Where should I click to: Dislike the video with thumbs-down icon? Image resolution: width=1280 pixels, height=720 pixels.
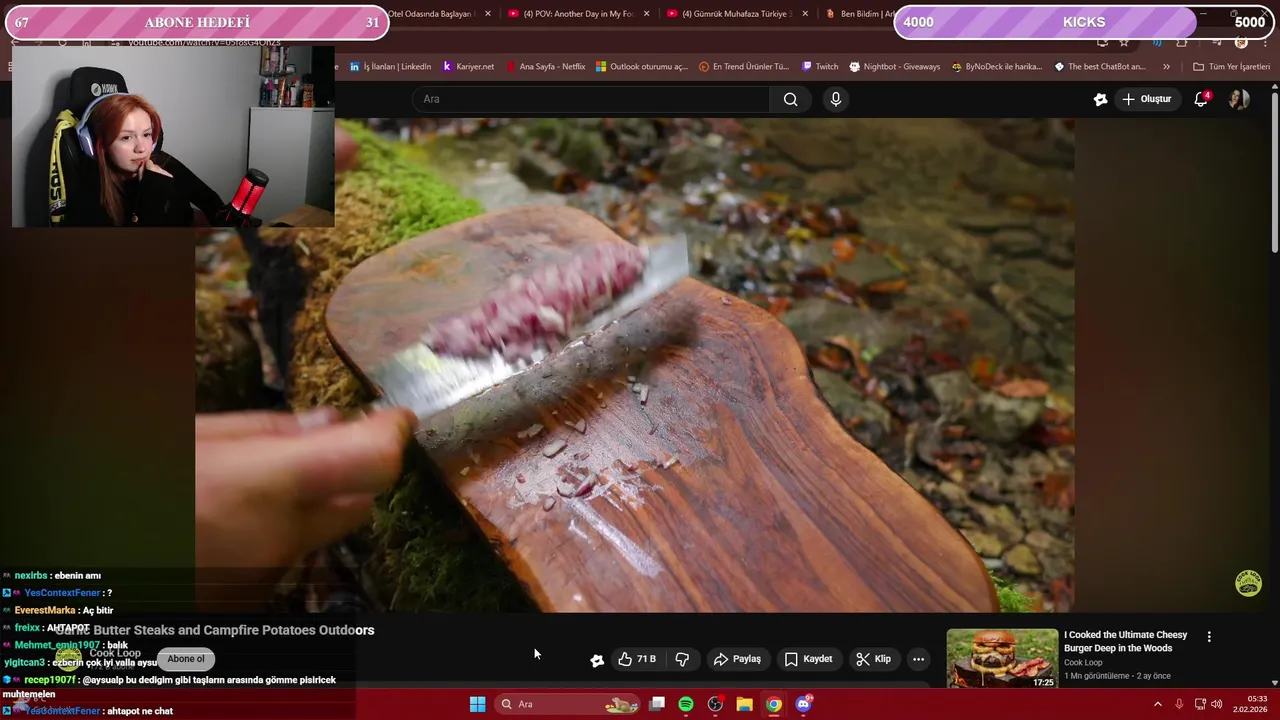(x=682, y=659)
